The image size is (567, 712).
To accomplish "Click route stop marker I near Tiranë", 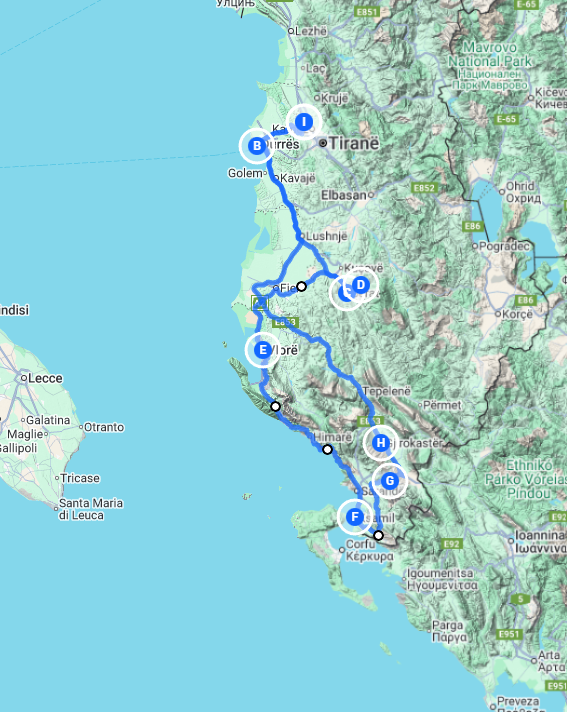I will (304, 122).
